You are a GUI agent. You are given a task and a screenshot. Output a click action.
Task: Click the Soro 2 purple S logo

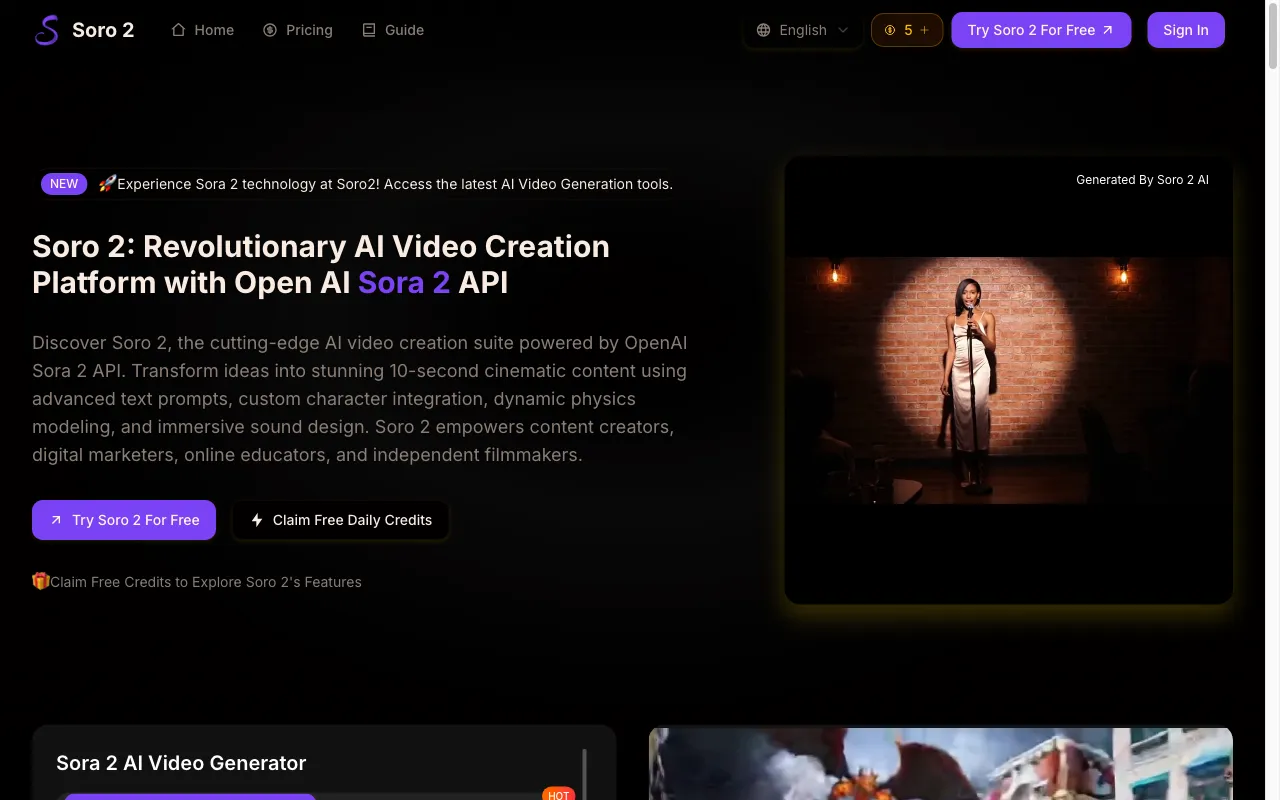pyautogui.click(x=47, y=30)
